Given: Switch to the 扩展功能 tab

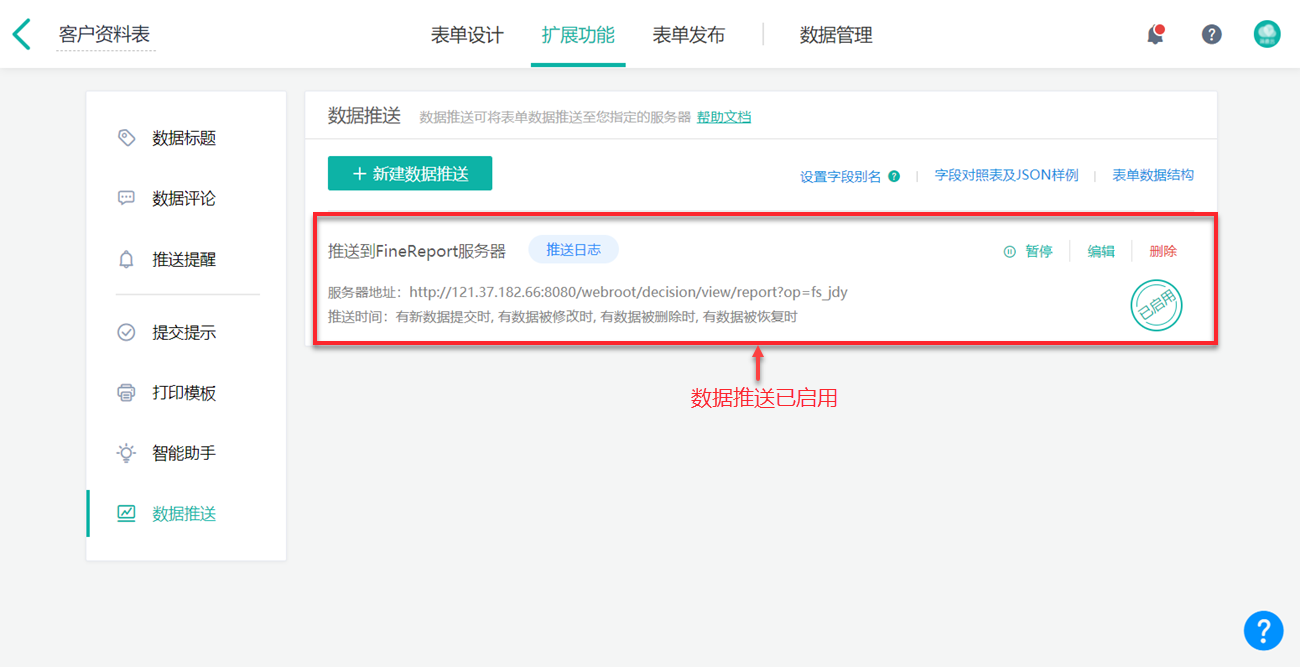Looking at the screenshot, I should click(x=578, y=35).
